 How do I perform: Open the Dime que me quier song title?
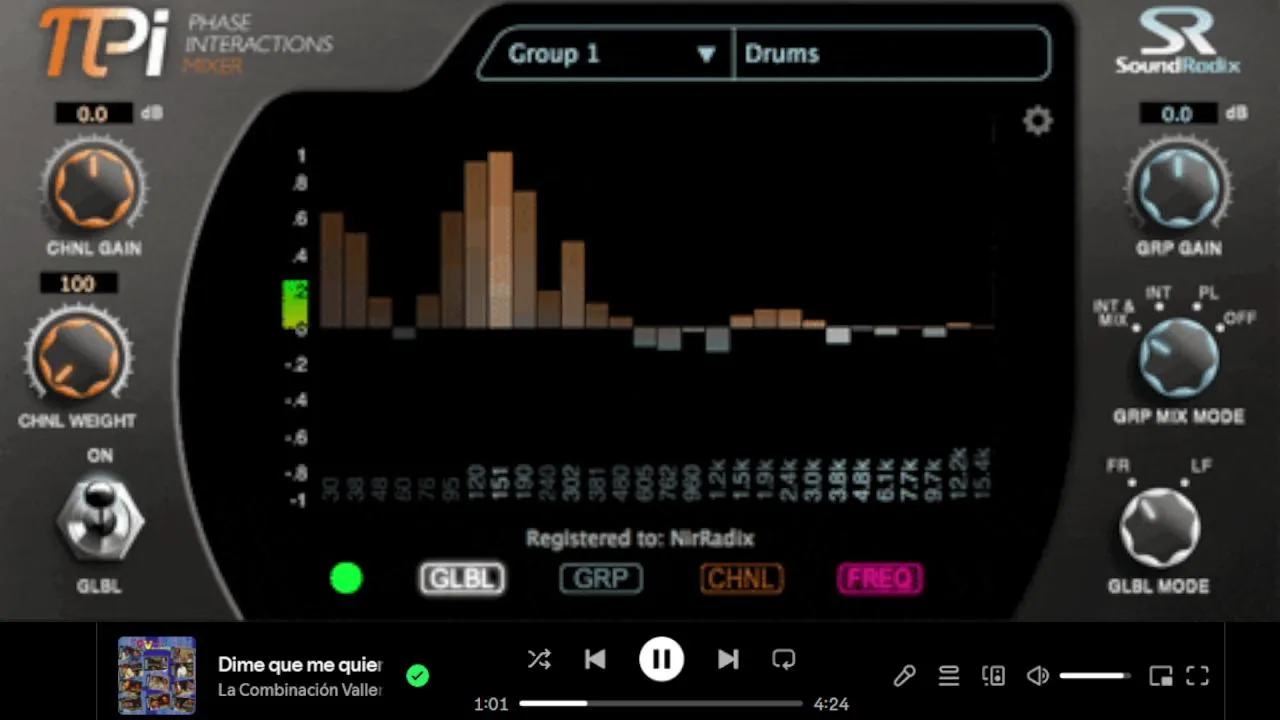300,665
